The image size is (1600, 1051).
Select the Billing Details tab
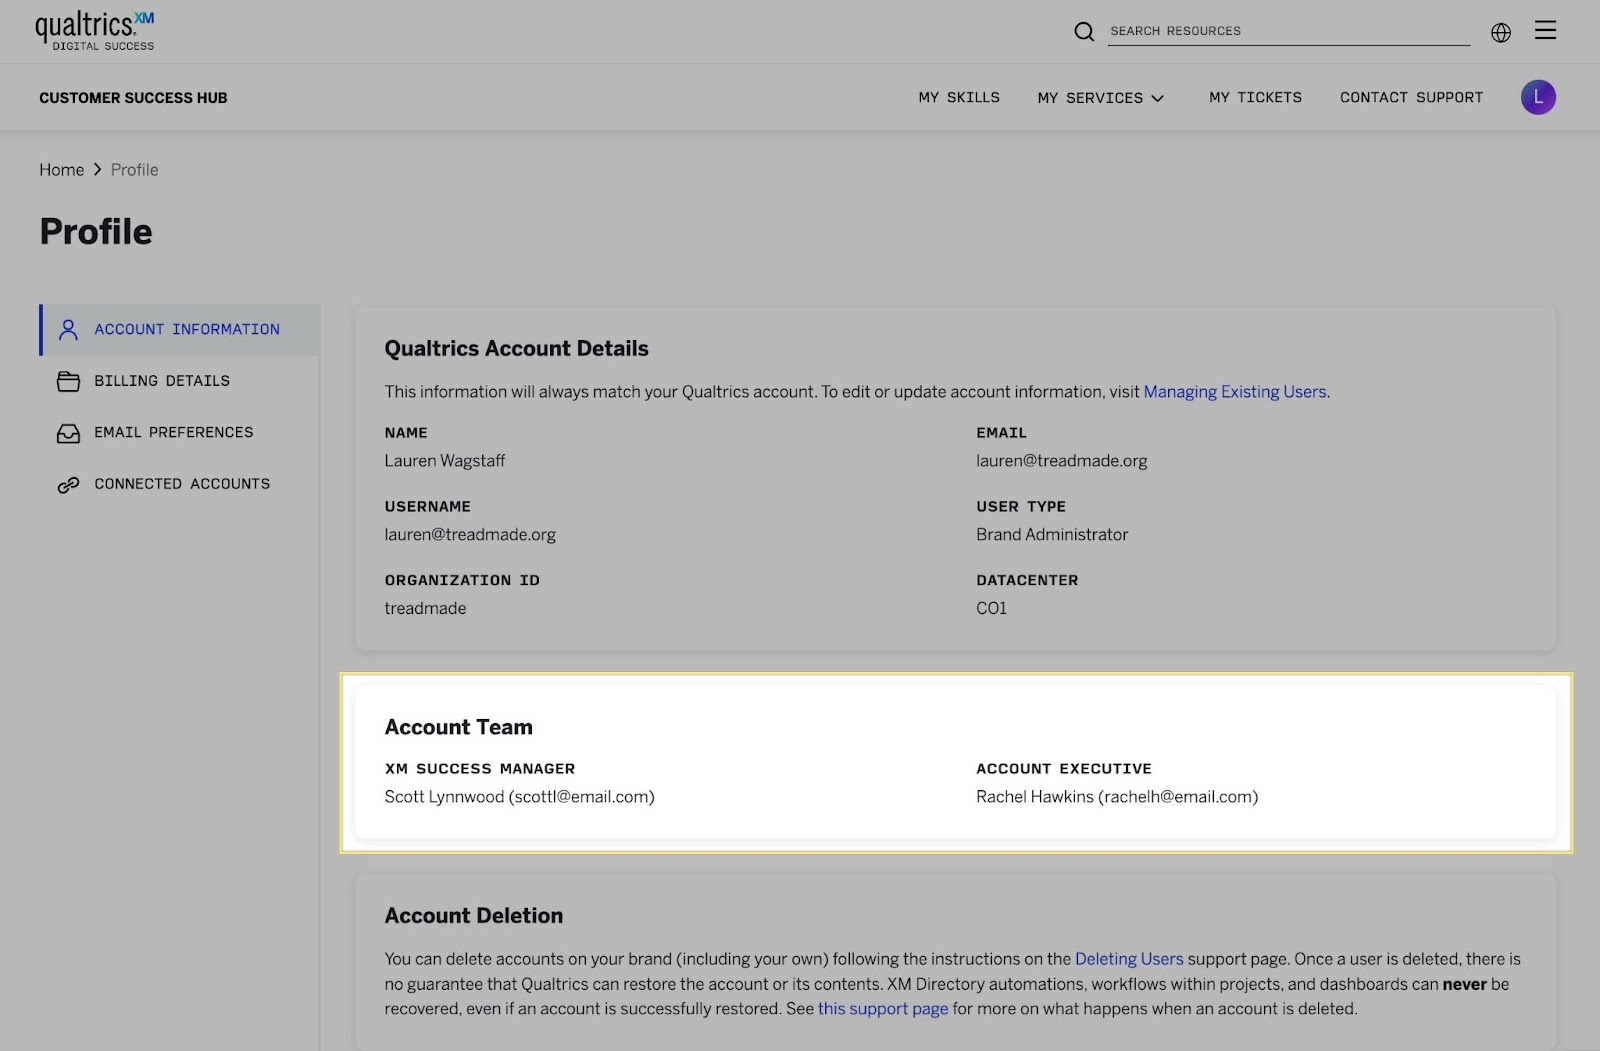click(x=180, y=381)
